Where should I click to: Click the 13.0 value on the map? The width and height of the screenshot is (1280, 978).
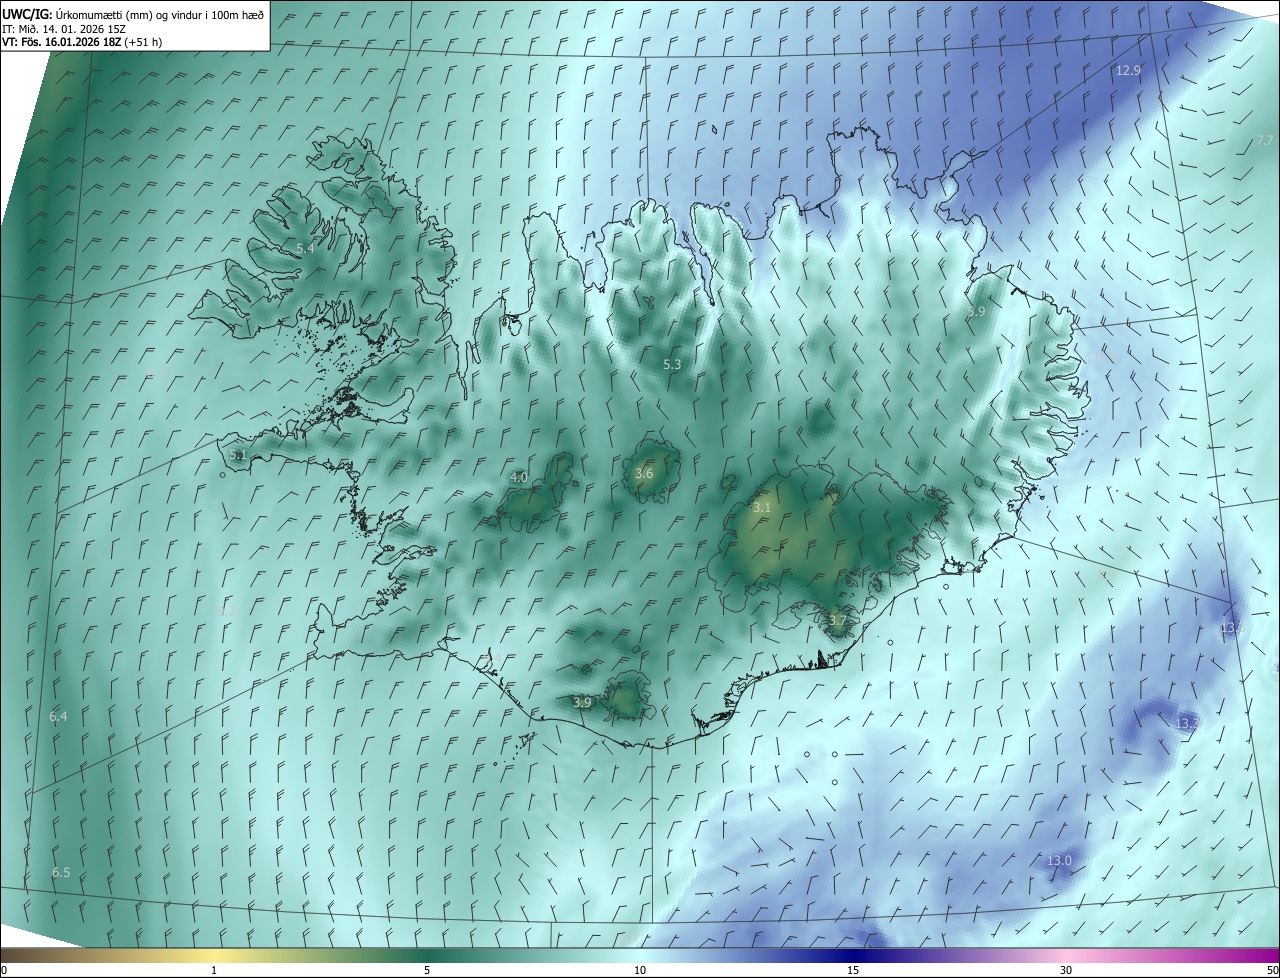point(1059,861)
